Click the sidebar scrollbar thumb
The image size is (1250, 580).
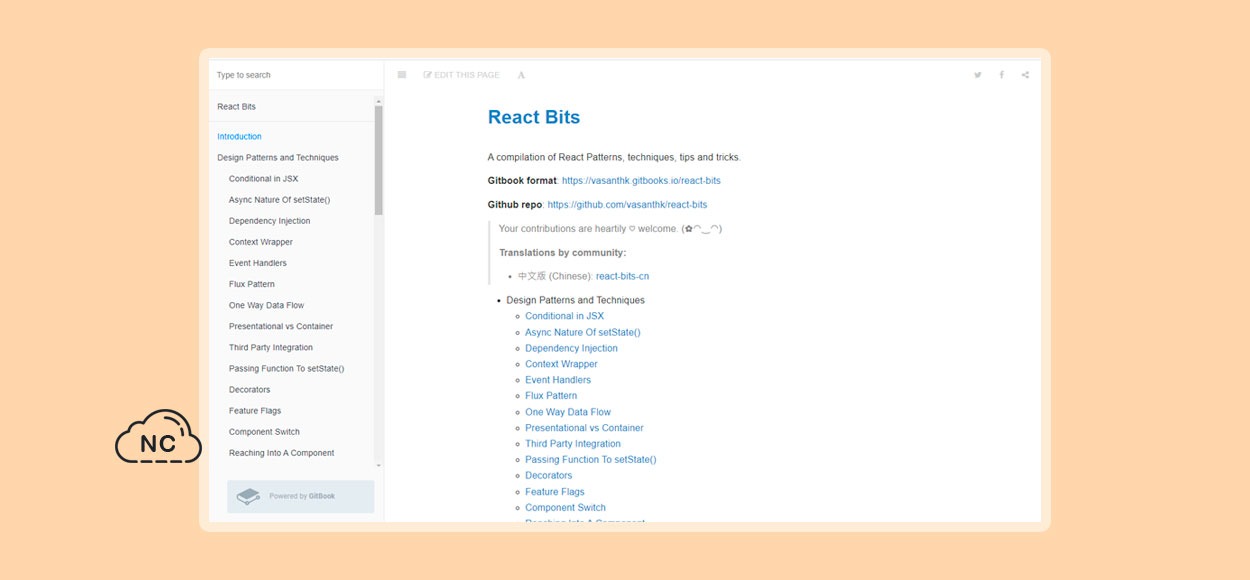[x=379, y=160]
